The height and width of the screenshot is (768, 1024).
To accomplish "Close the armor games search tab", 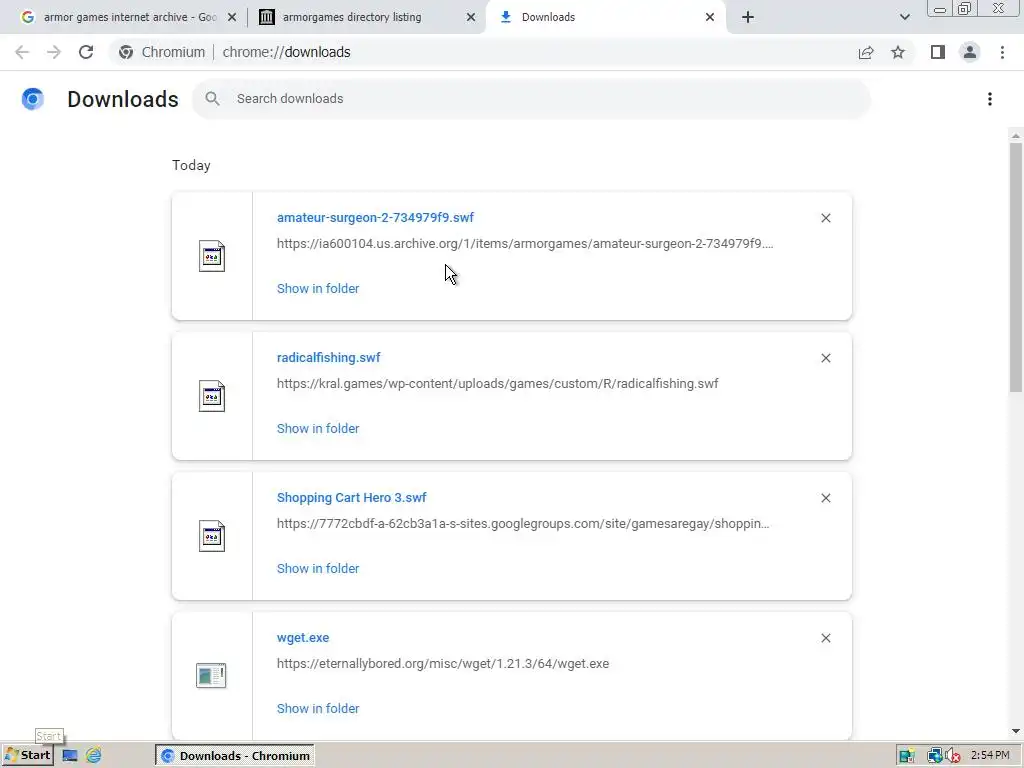I will pyautogui.click(x=232, y=18).
